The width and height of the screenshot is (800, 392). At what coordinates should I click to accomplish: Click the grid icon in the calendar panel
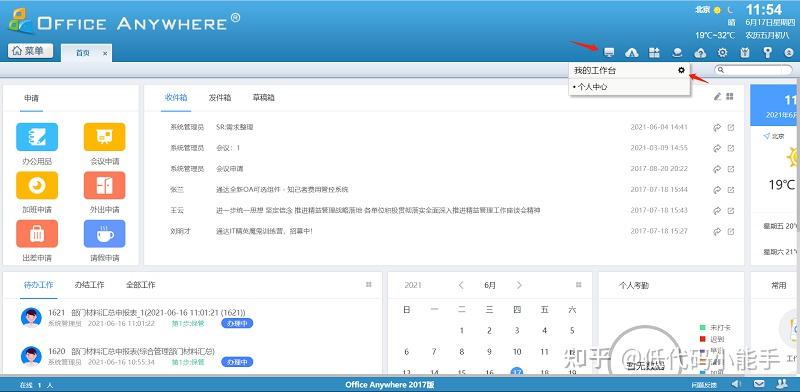coord(579,285)
